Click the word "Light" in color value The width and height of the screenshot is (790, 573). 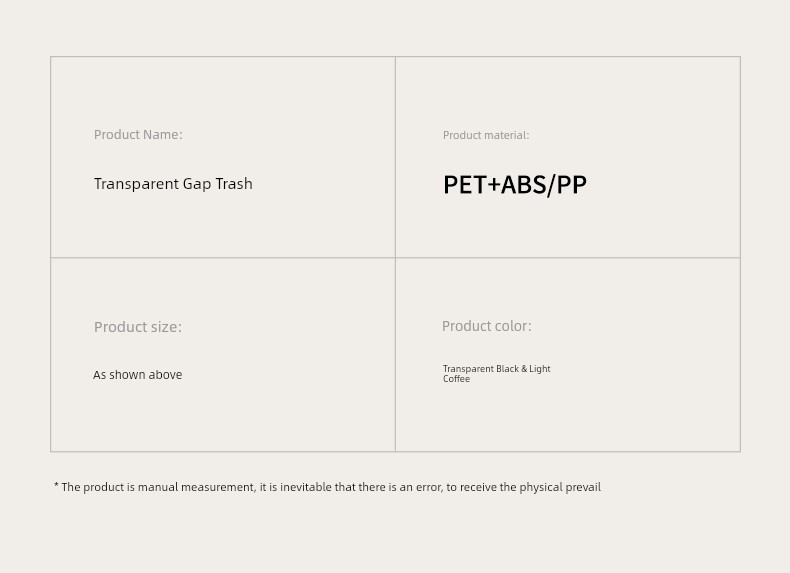click(540, 369)
